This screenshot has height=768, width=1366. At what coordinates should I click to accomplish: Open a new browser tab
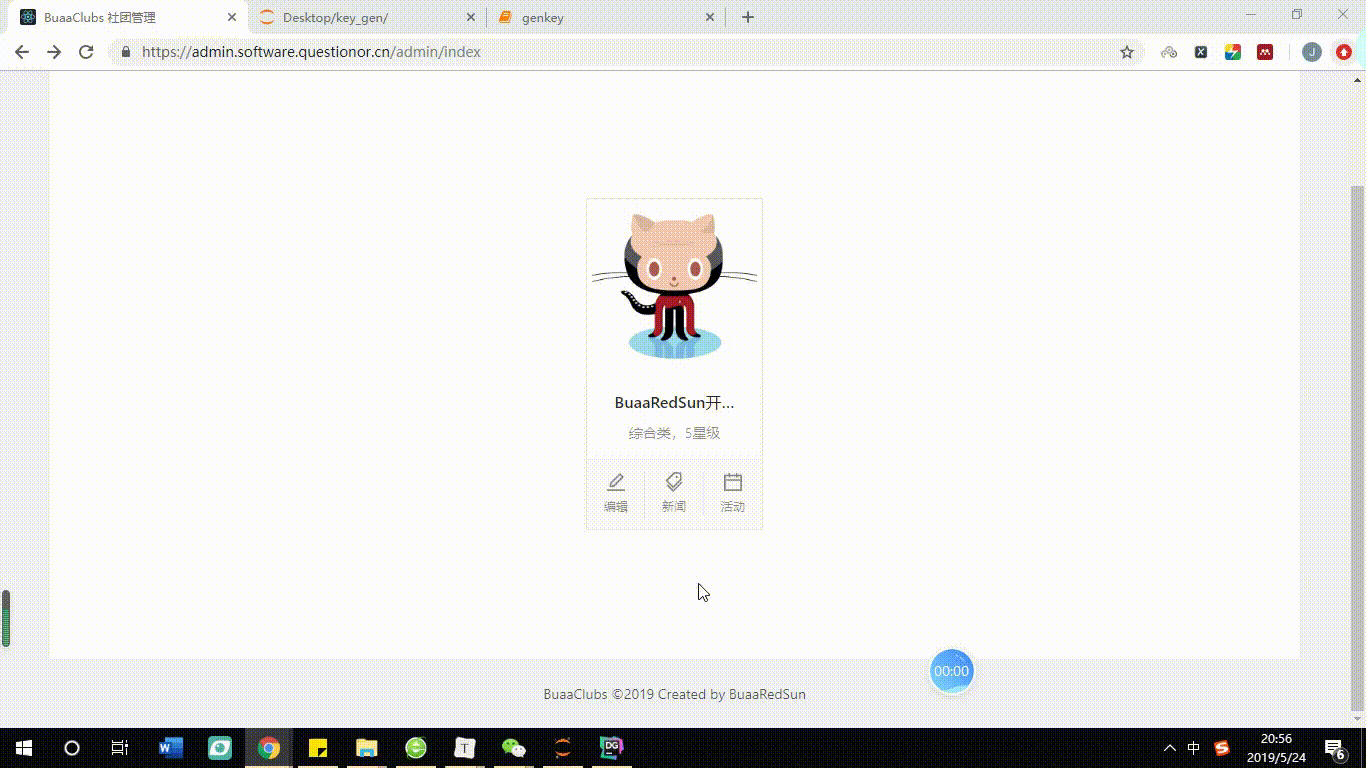point(747,17)
